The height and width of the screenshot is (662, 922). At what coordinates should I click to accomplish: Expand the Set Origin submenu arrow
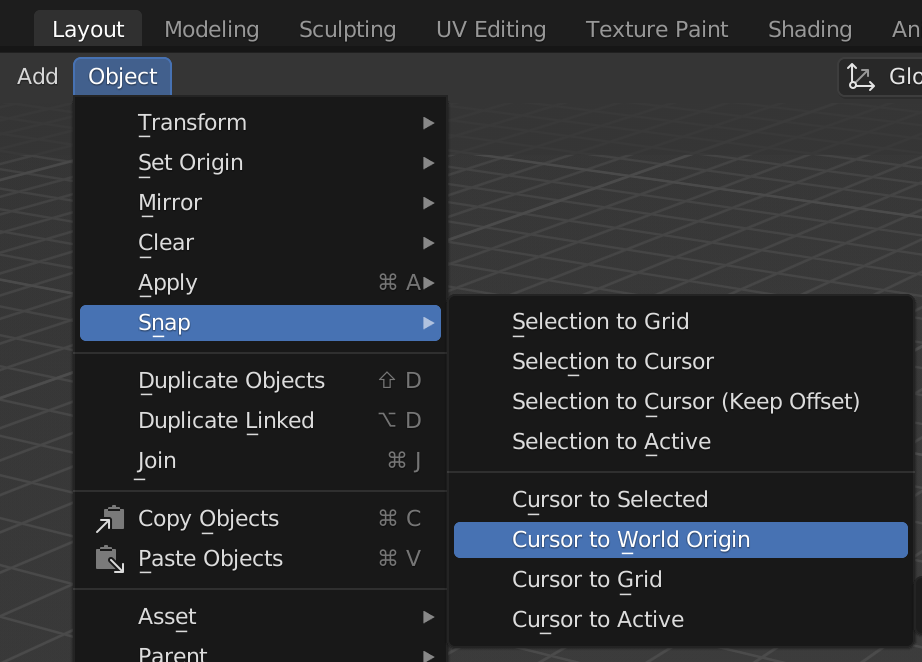(x=429, y=163)
